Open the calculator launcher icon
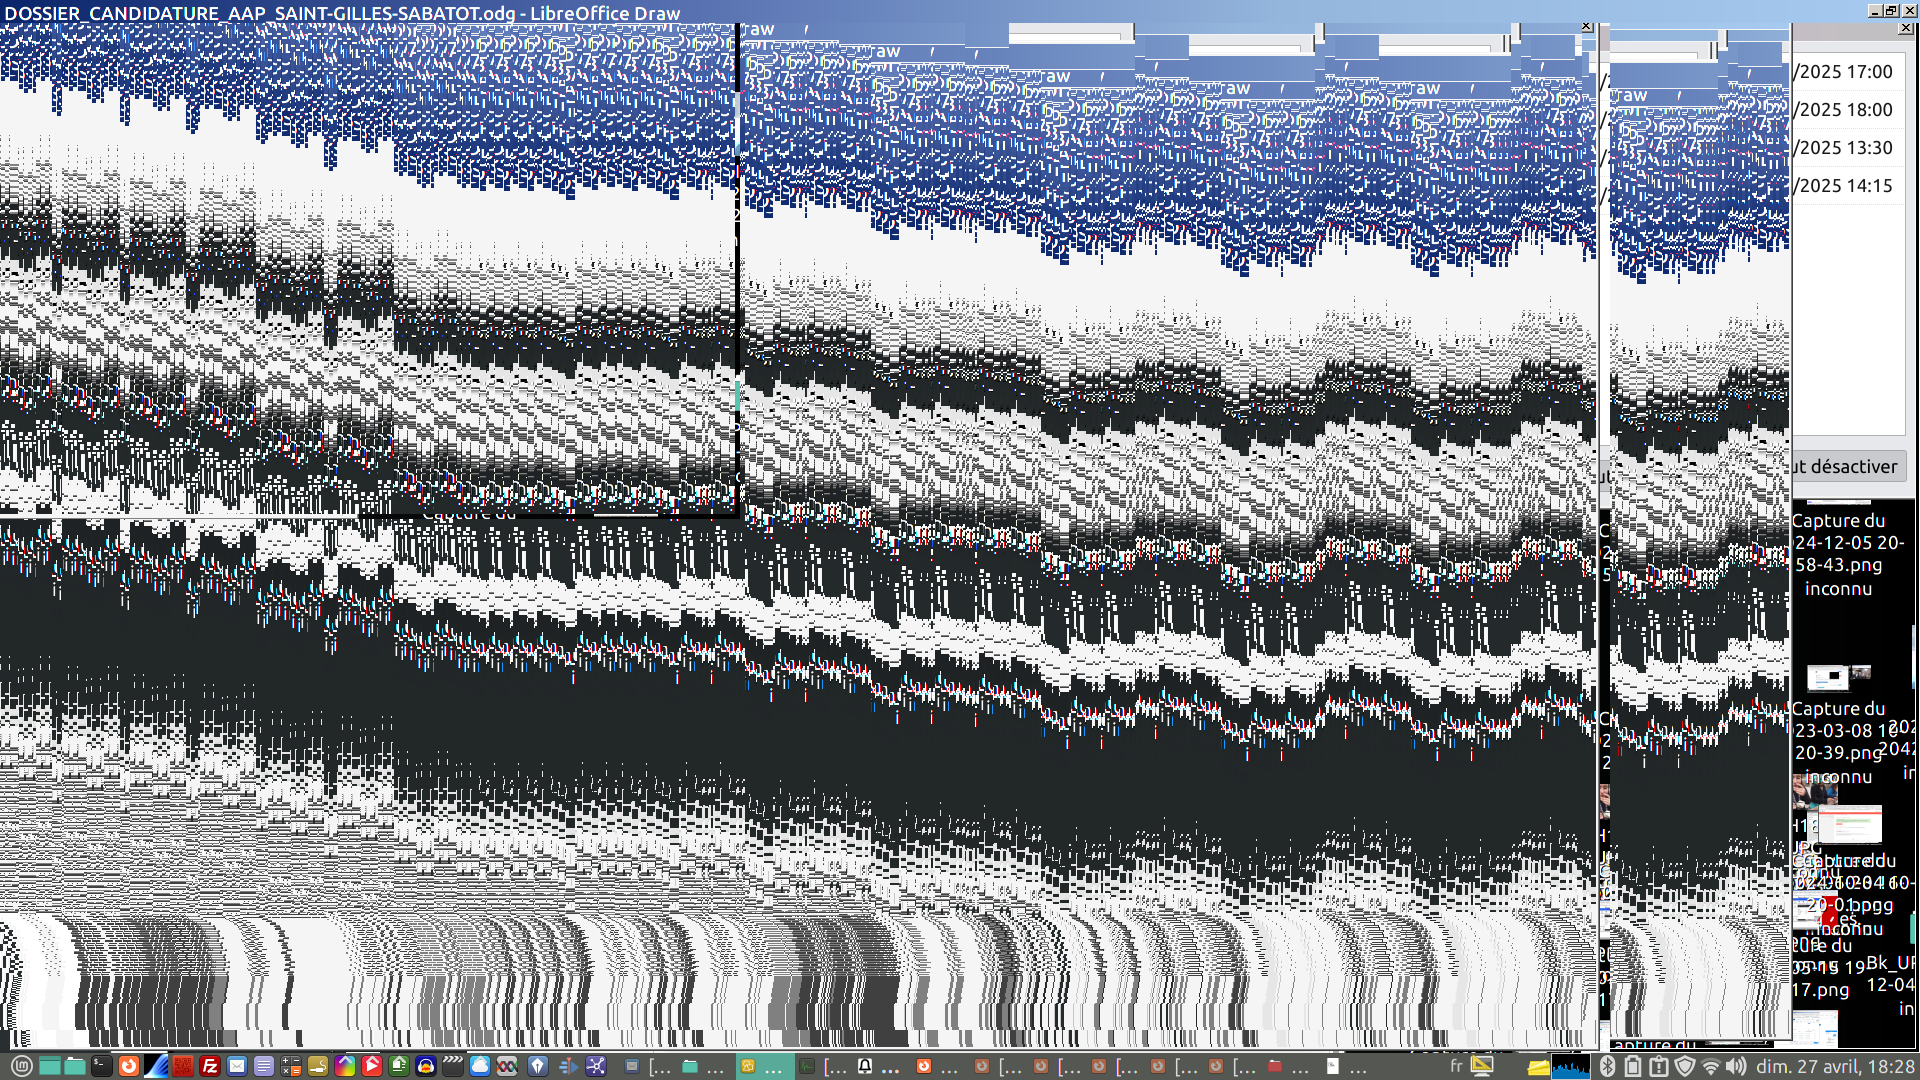The width and height of the screenshot is (1920, 1080). click(x=291, y=1066)
